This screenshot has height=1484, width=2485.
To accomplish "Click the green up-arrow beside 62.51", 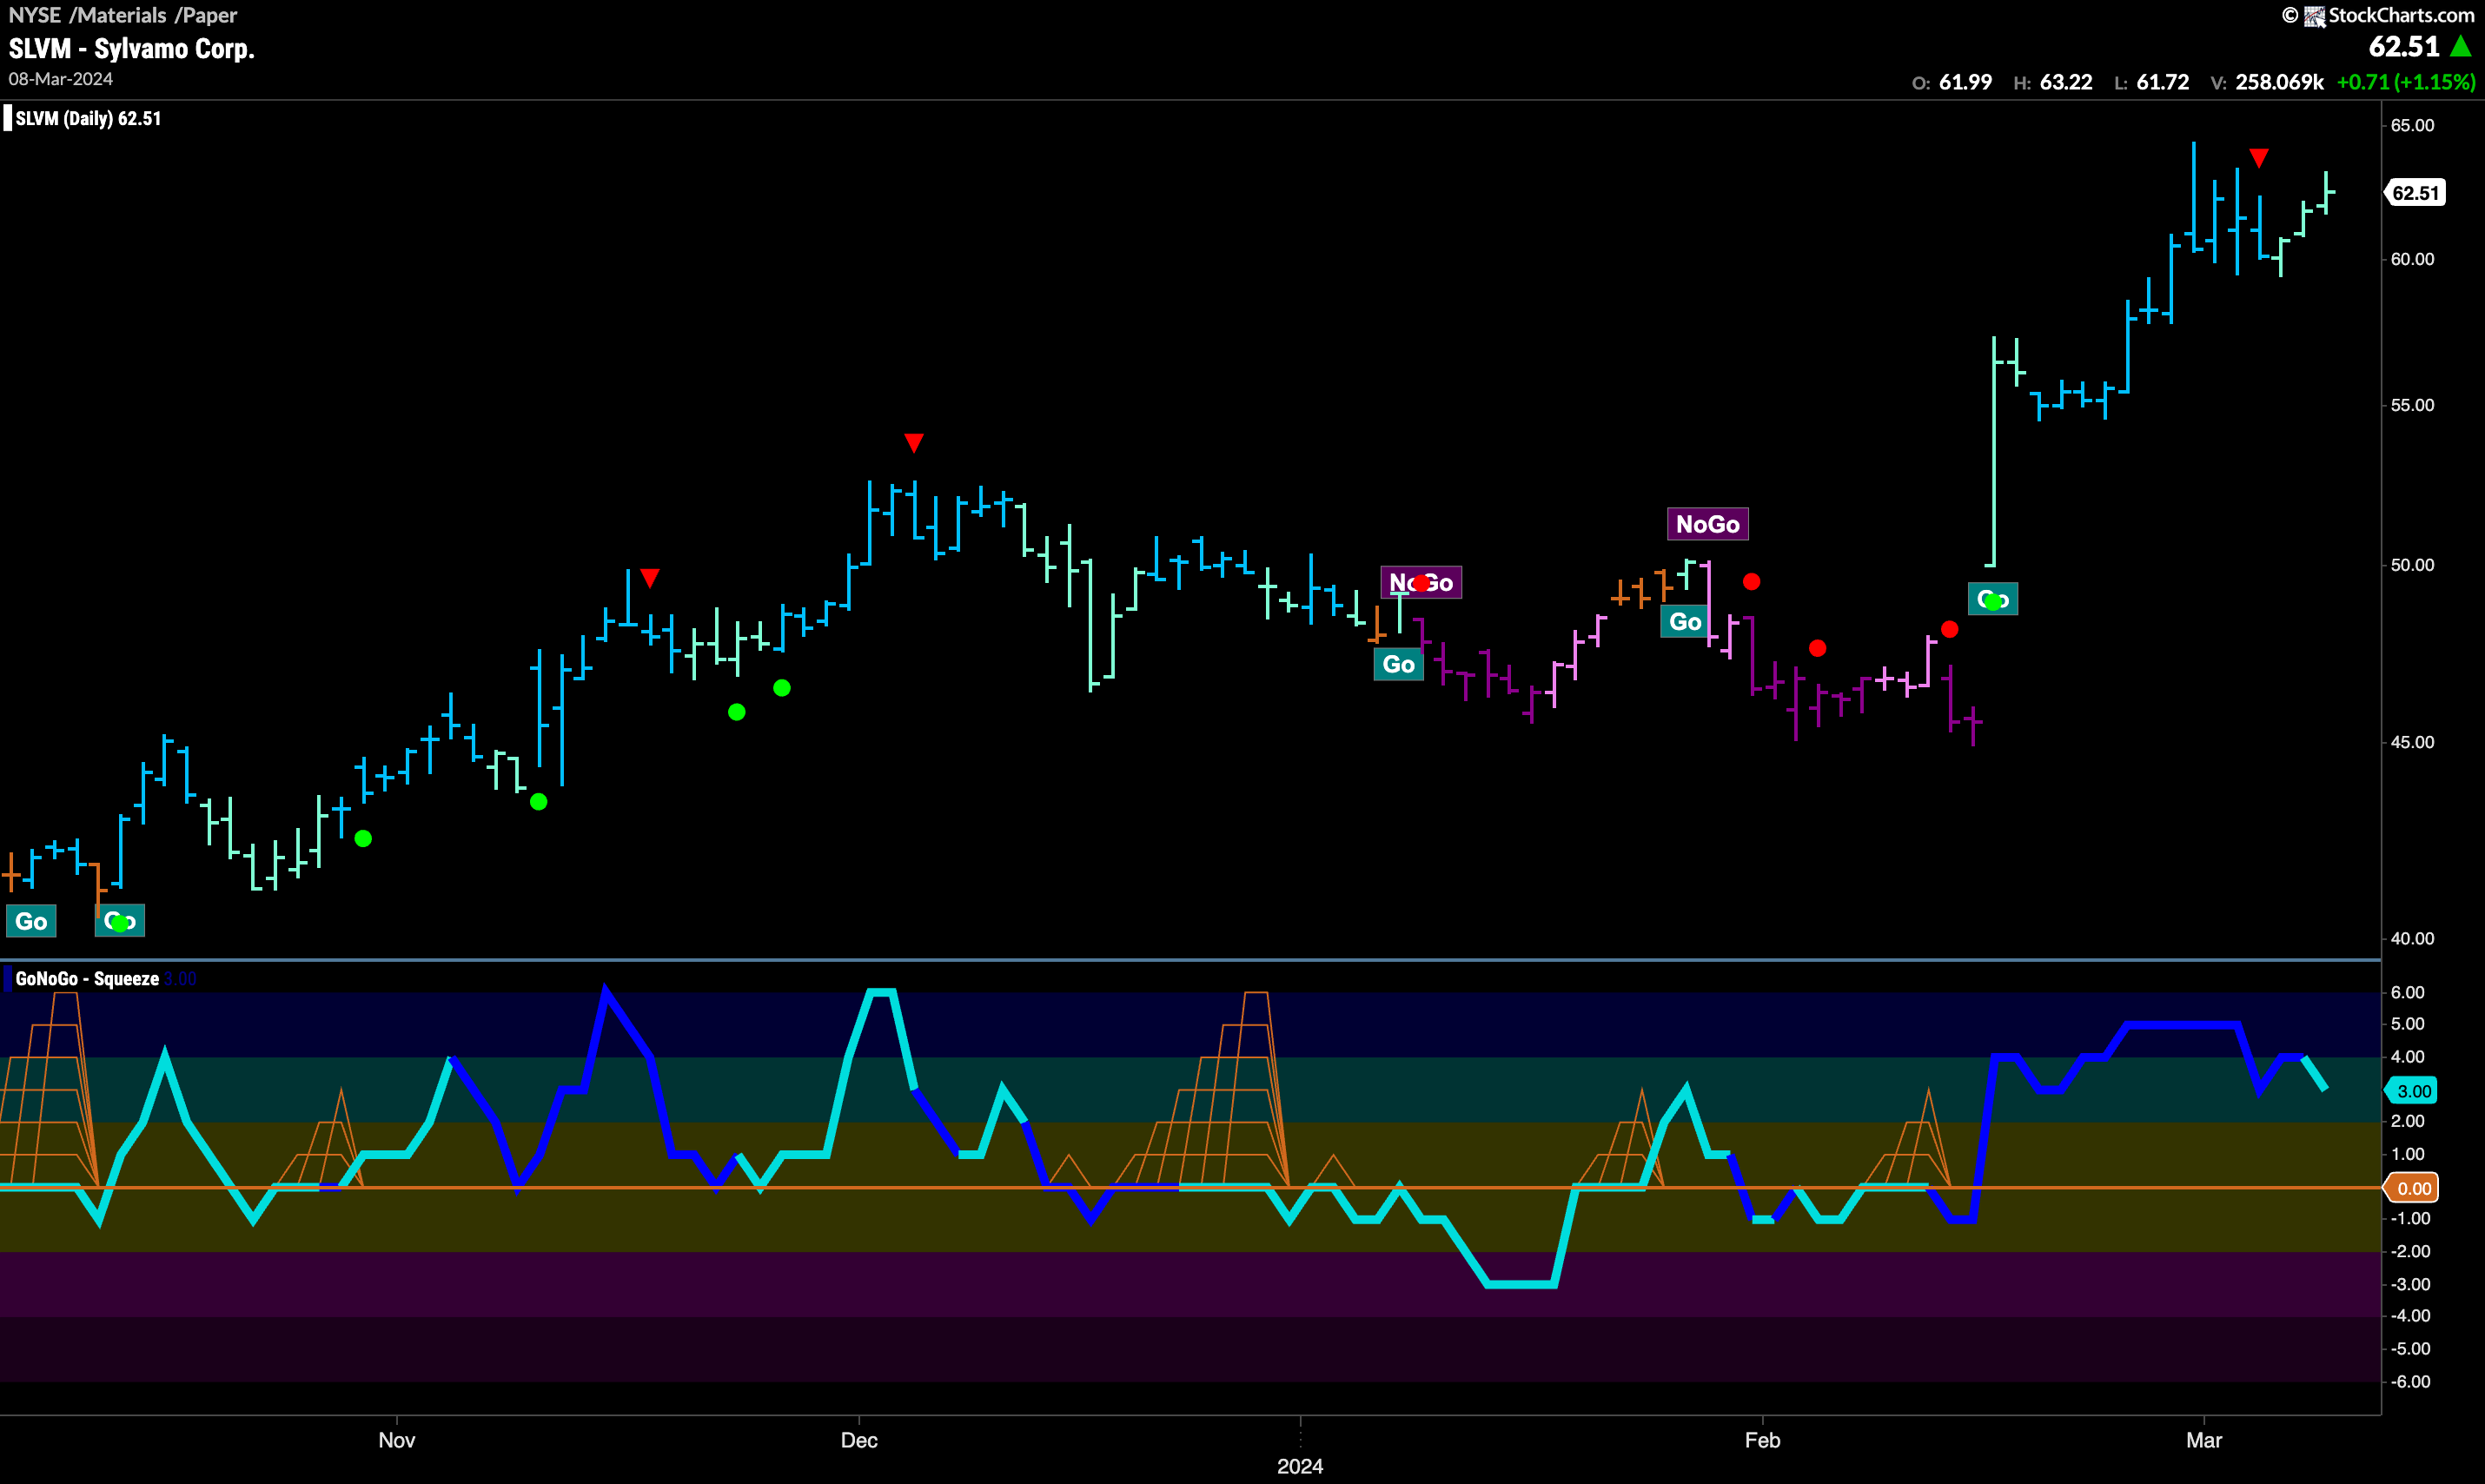I will 2461,47.
